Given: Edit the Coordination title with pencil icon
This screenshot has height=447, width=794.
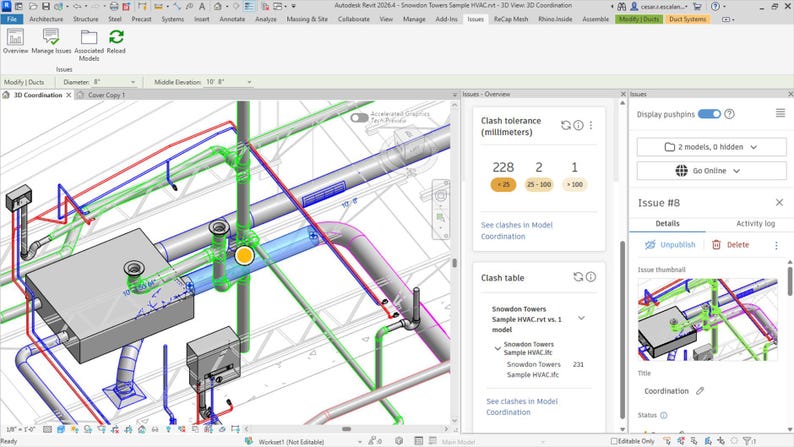Looking at the screenshot, I should click(x=700, y=391).
